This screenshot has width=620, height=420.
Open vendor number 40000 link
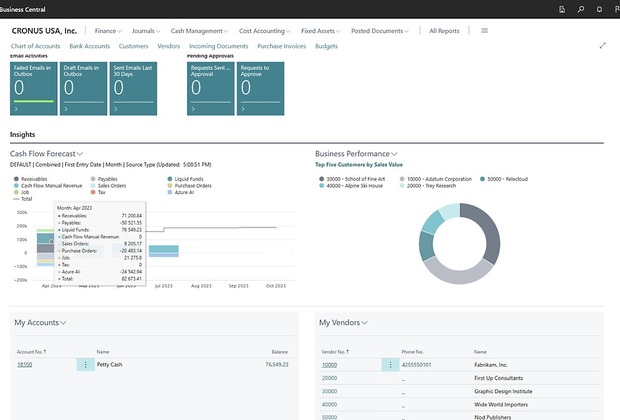(329, 405)
